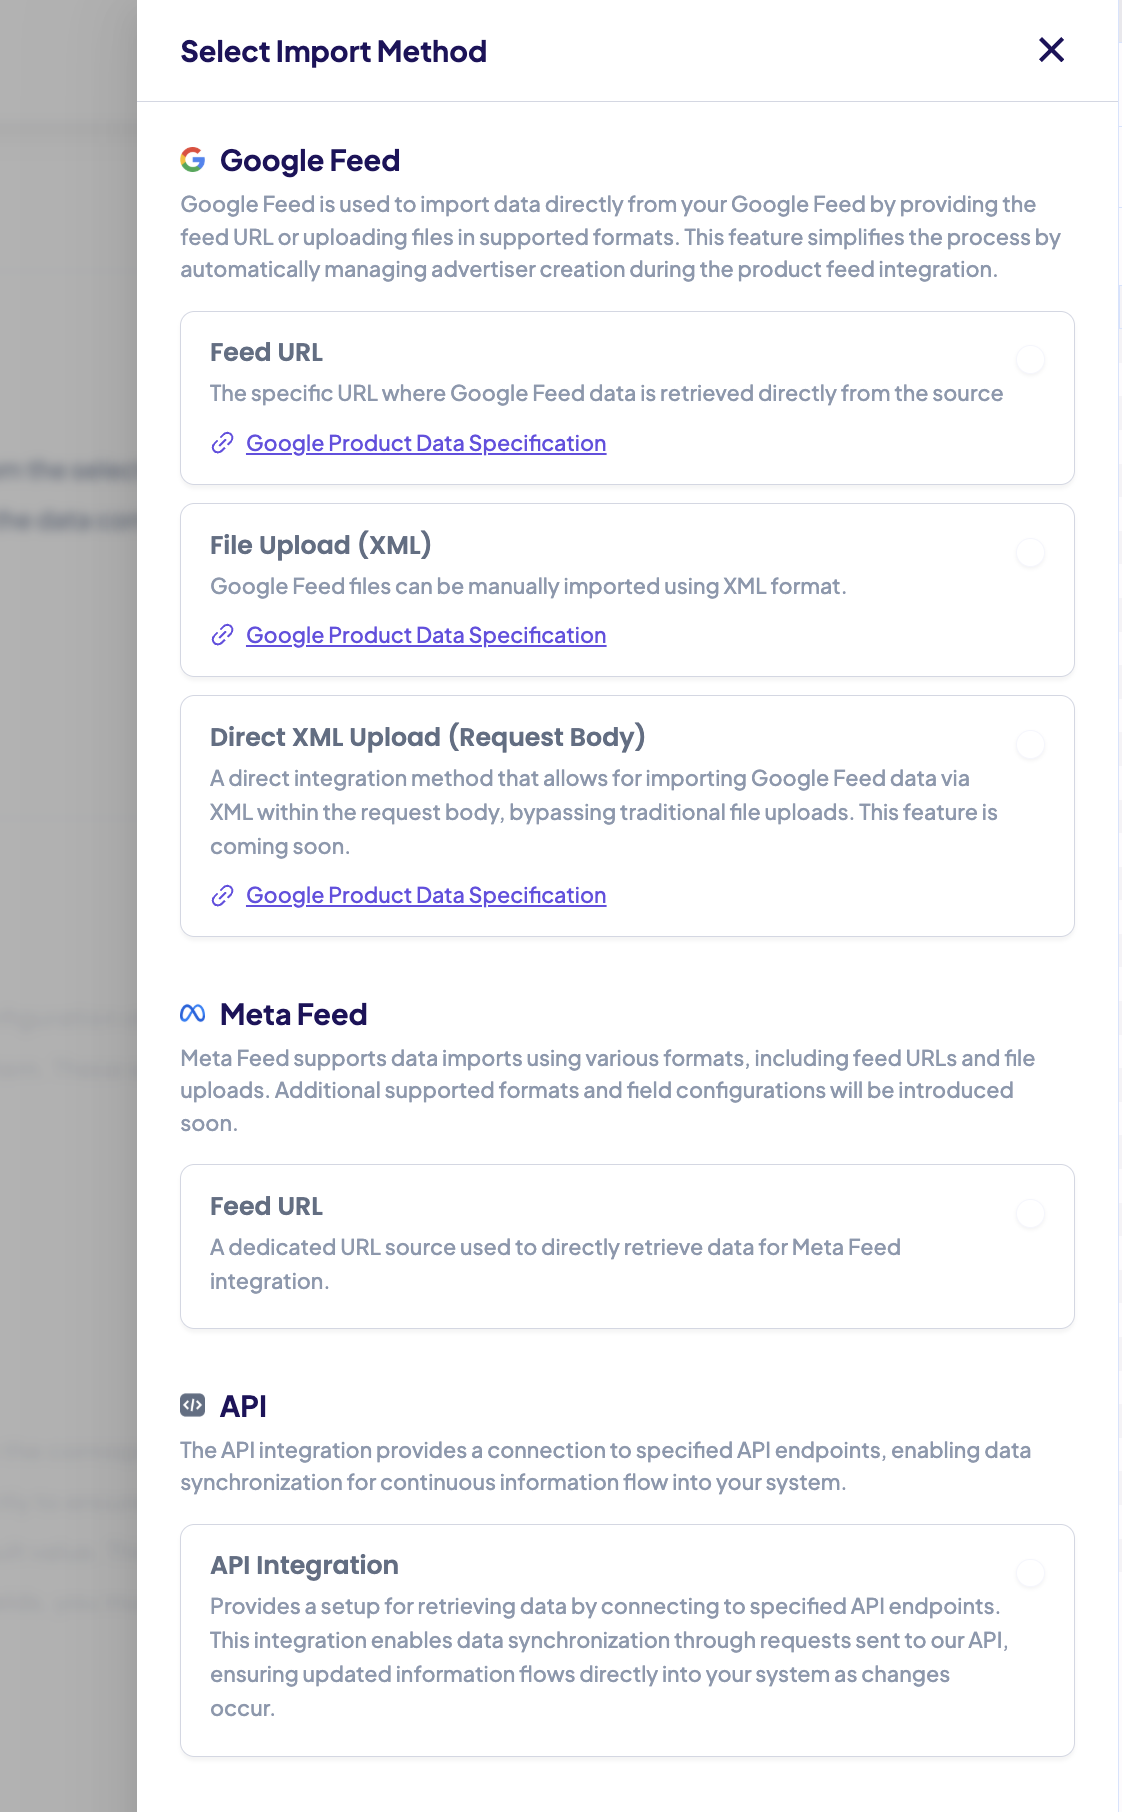Select Meta Feed URL radio button

point(1030,1214)
